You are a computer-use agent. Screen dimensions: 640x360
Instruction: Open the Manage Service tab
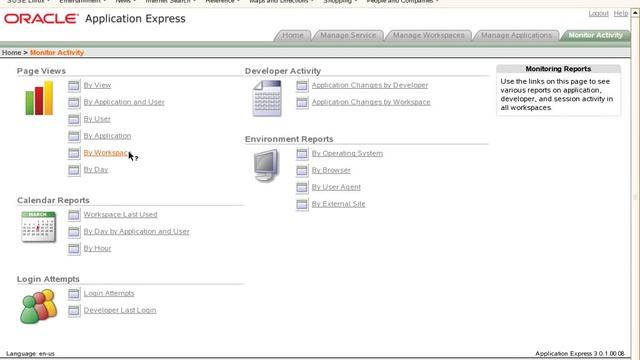[348, 36]
